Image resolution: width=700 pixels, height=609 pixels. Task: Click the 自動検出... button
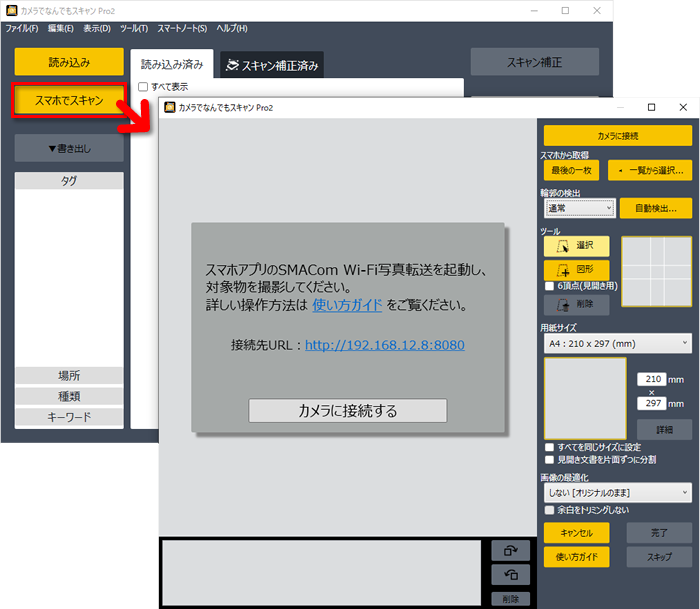click(x=656, y=209)
